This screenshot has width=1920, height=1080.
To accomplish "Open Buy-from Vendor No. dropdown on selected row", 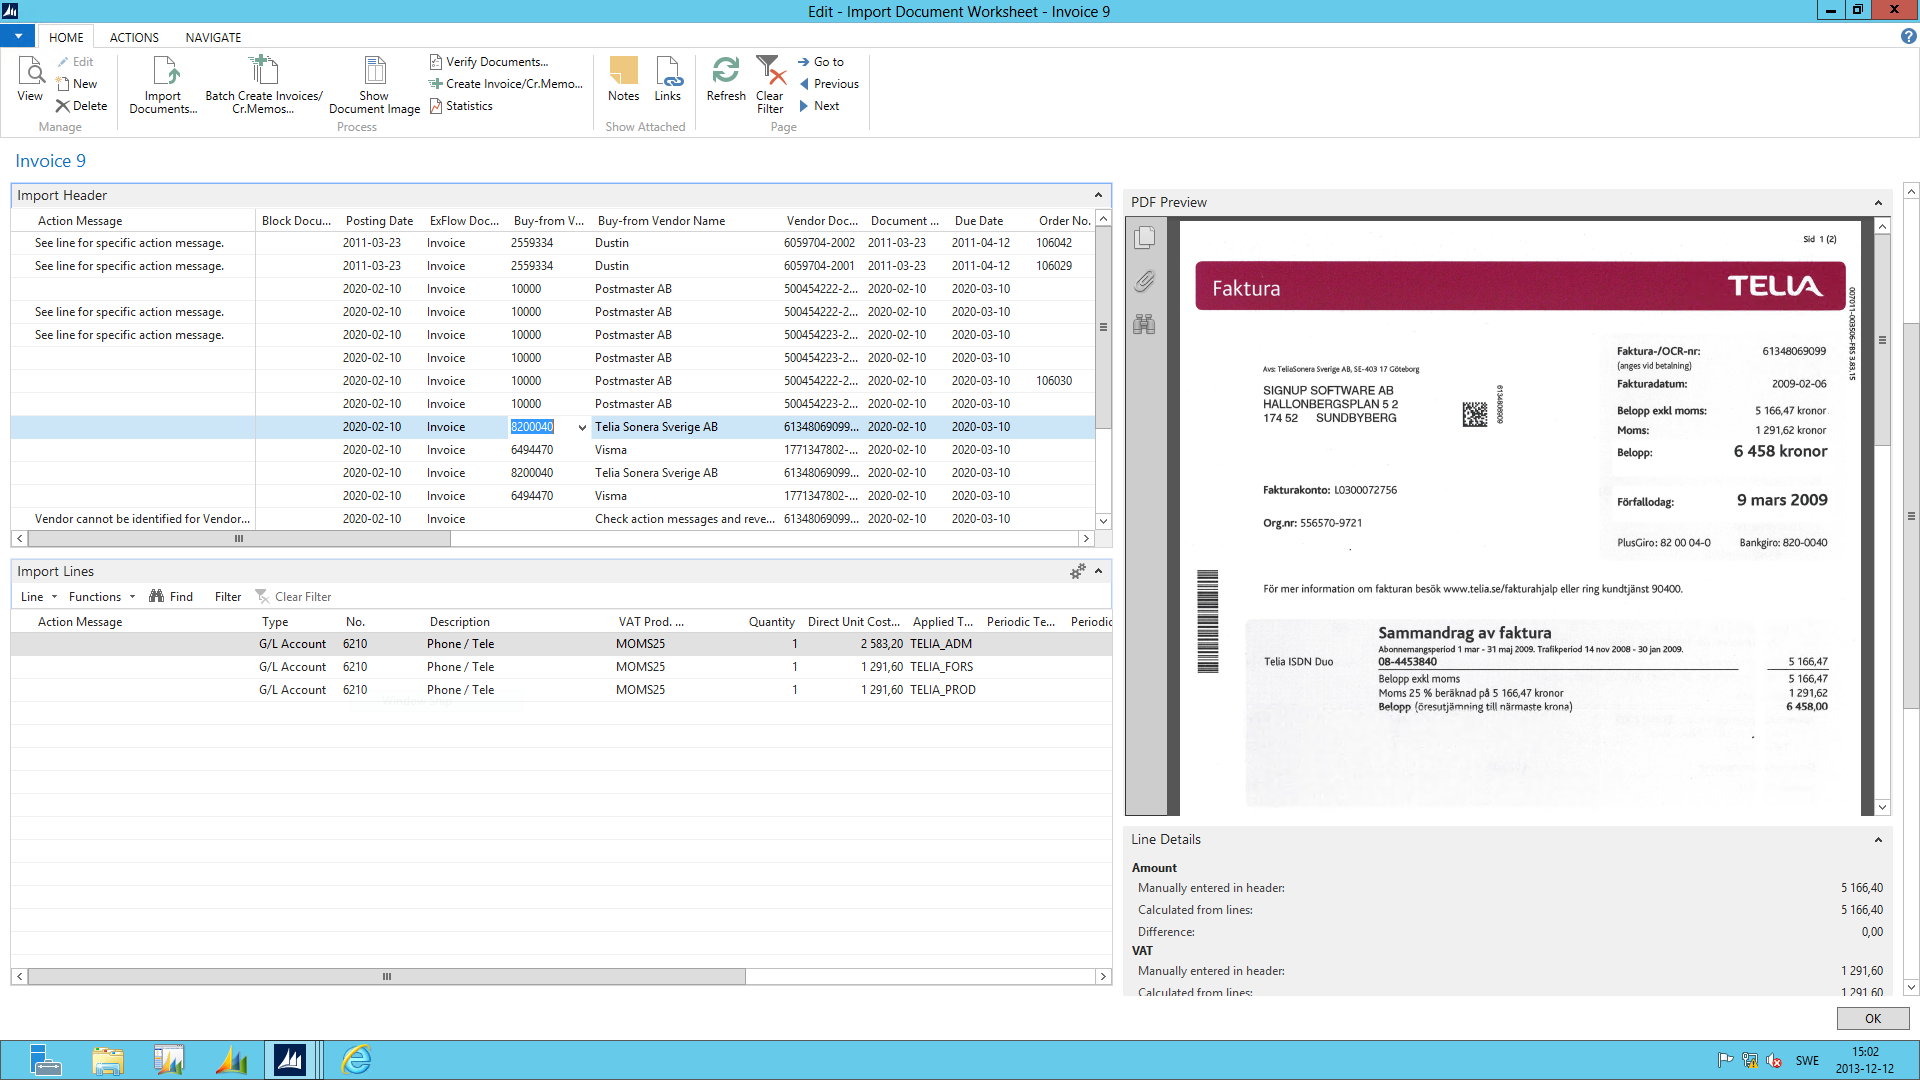I will click(x=582, y=428).
